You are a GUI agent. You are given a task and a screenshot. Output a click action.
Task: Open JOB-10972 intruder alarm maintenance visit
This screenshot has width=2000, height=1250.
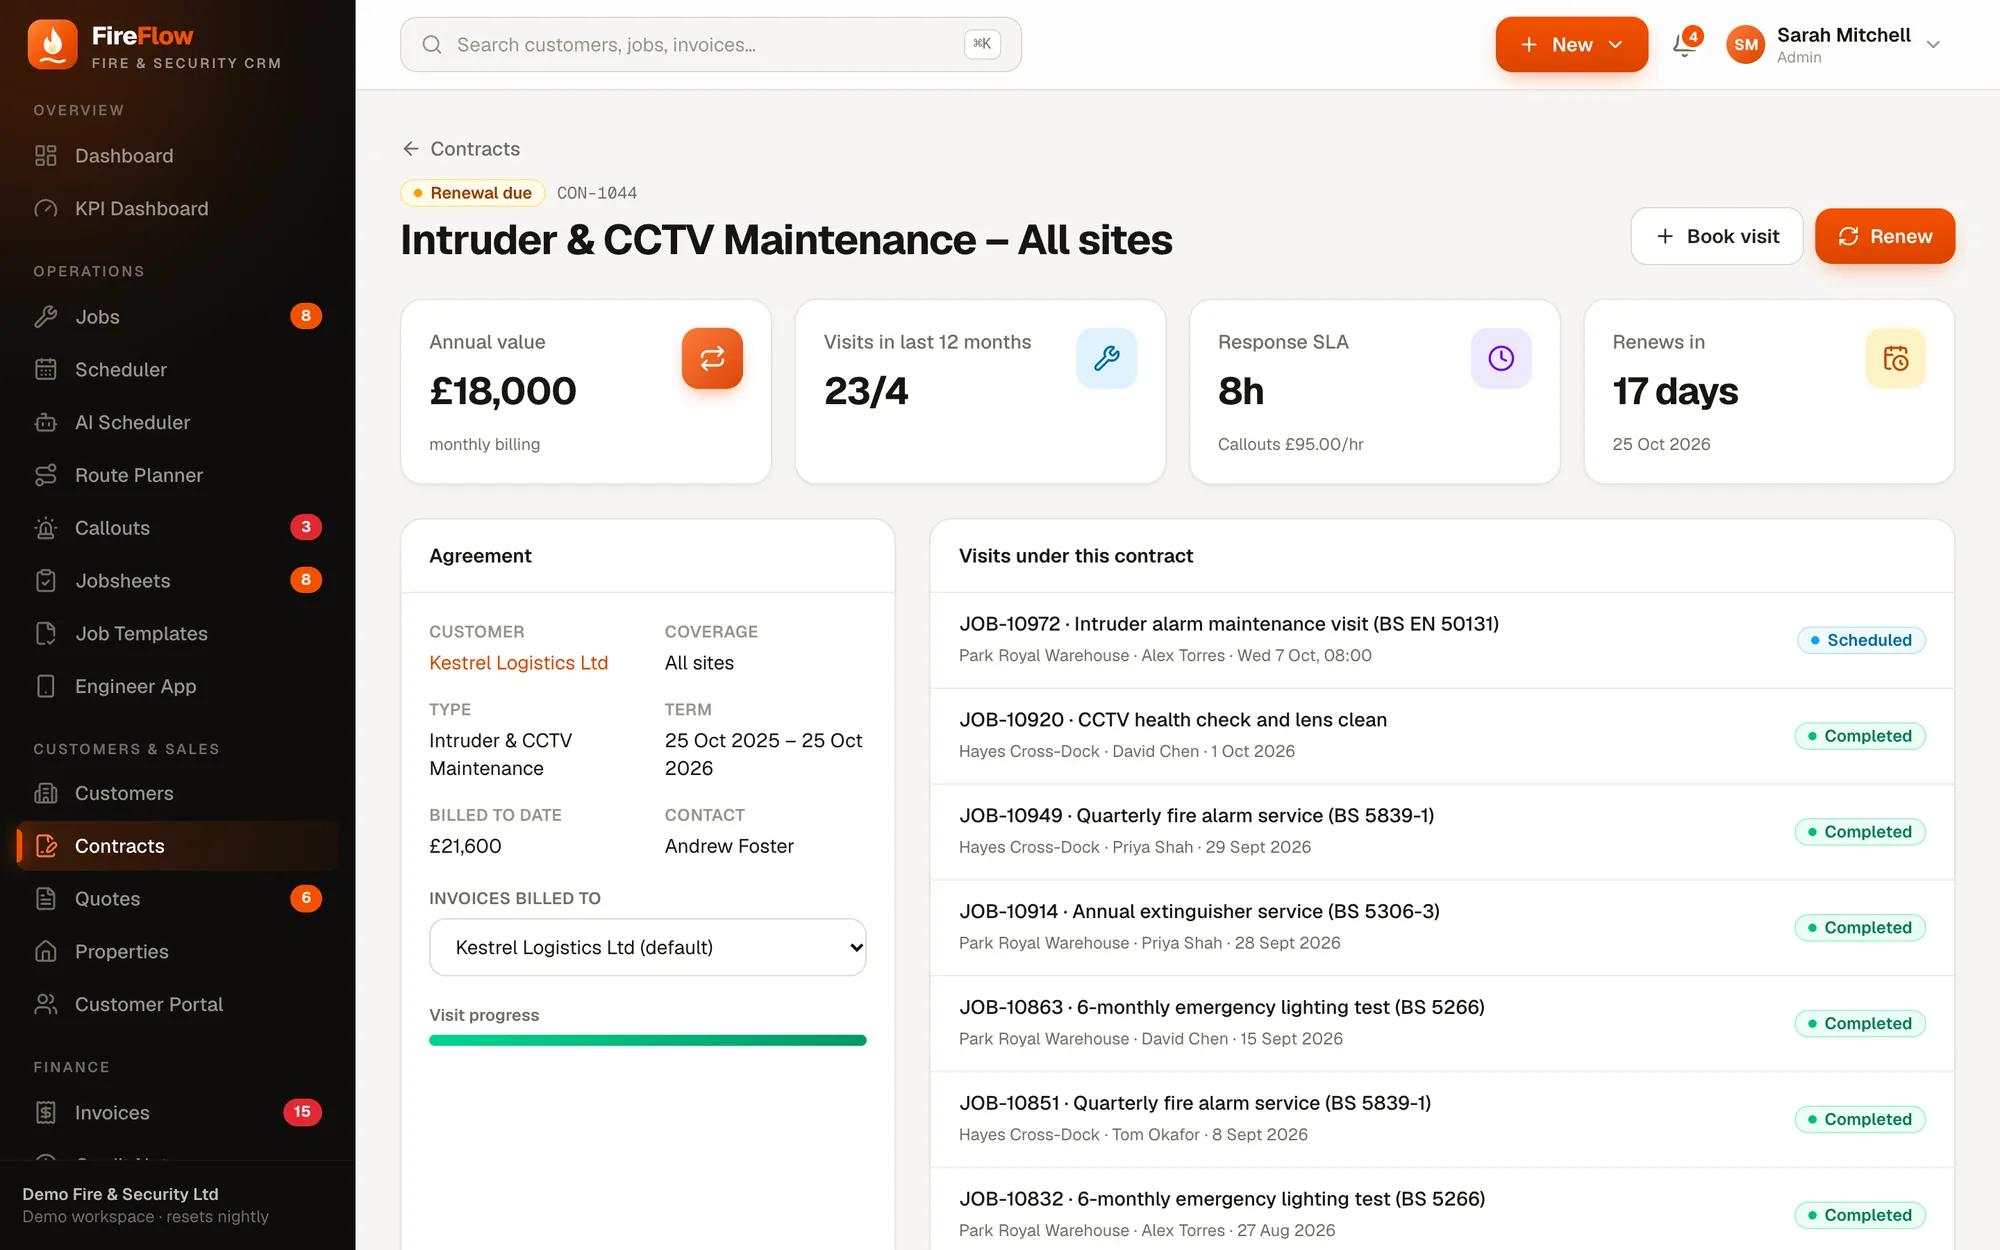click(1442, 640)
